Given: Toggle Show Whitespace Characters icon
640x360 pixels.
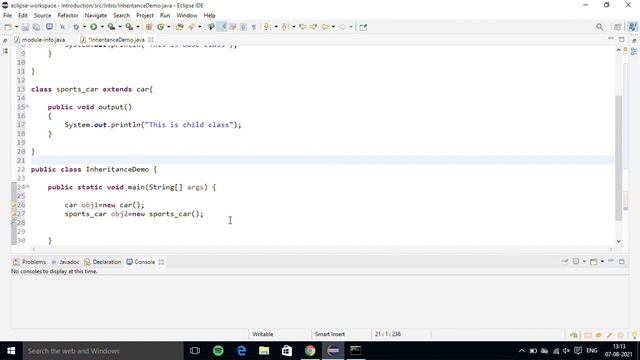Looking at the screenshot, I should tap(254, 27).
